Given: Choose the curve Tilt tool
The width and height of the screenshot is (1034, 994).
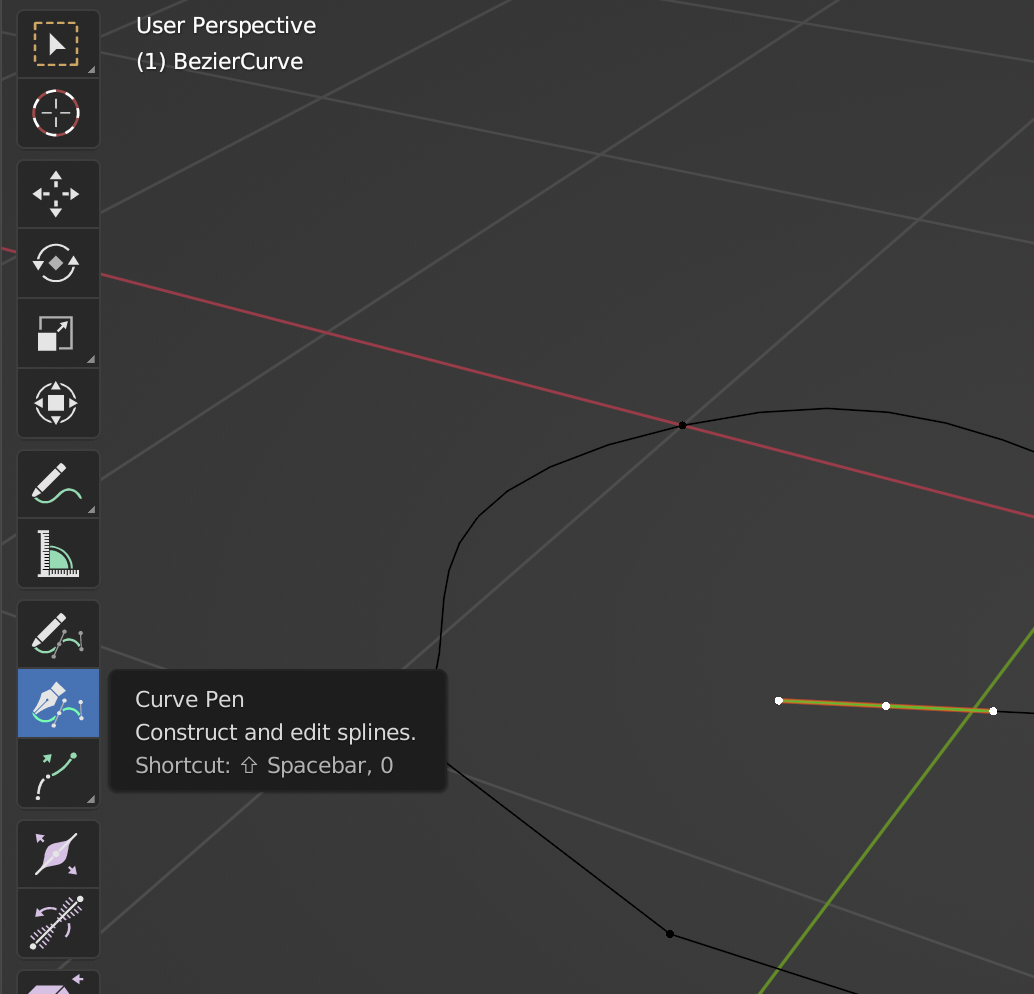Looking at the screenshot, I should pos(58,923).
